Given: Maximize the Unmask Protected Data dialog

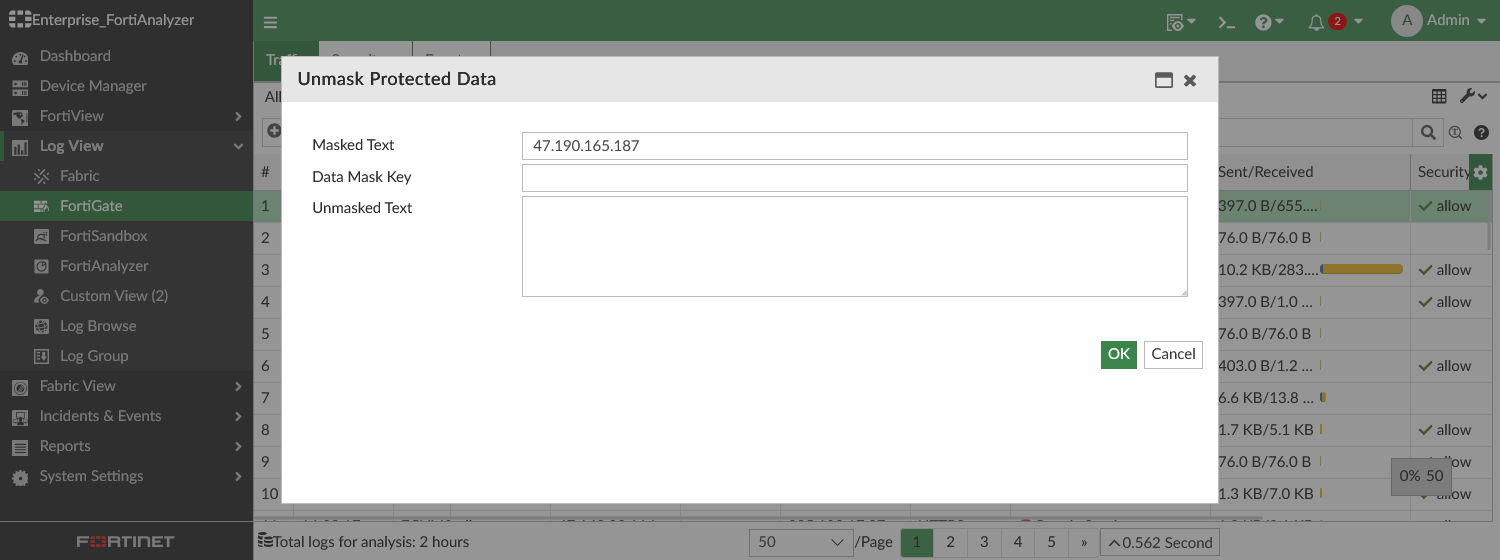Looking at the screenshot, I should 1164,80.
